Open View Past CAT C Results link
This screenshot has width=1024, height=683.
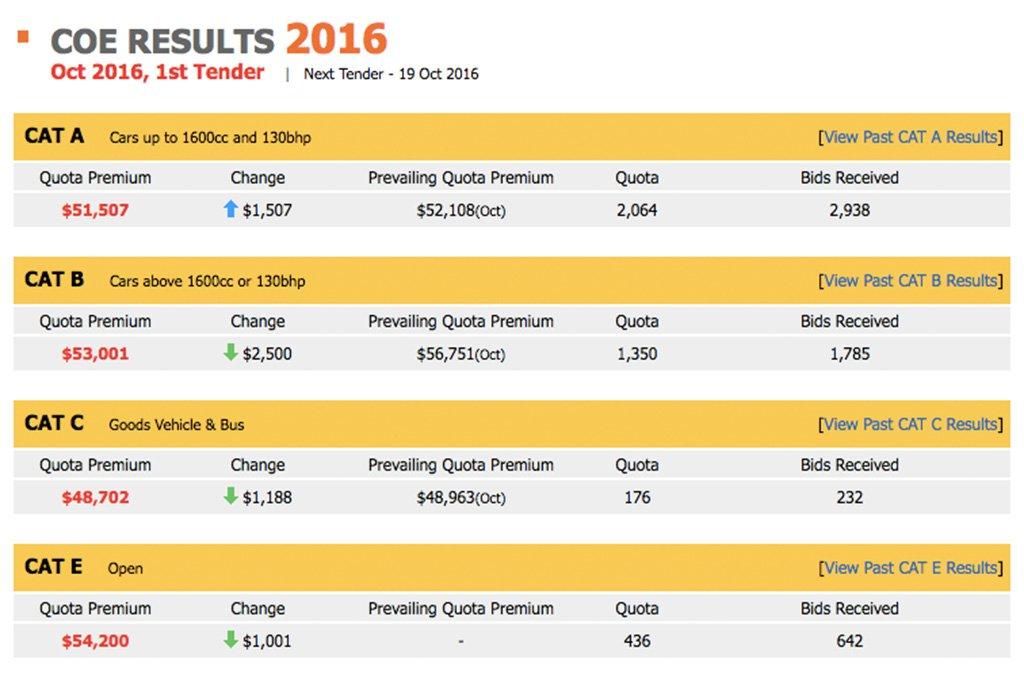(910, 424)
